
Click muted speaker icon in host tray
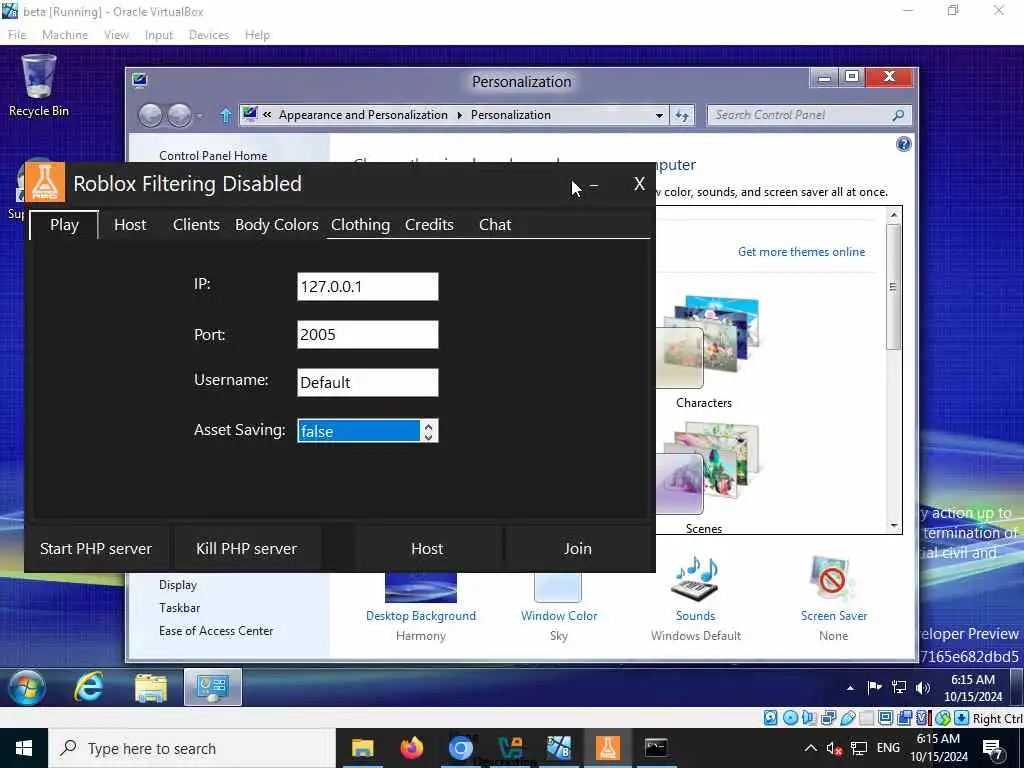tap(834, 748)
